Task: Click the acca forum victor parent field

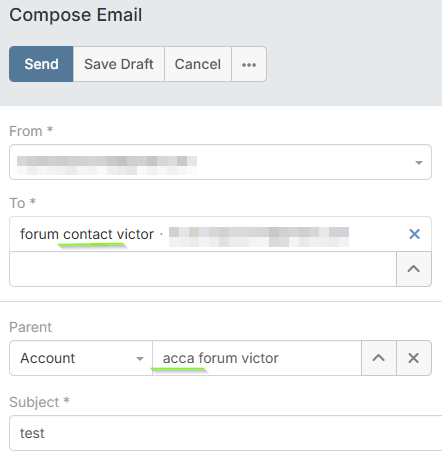Action: [x=257, y=358]
